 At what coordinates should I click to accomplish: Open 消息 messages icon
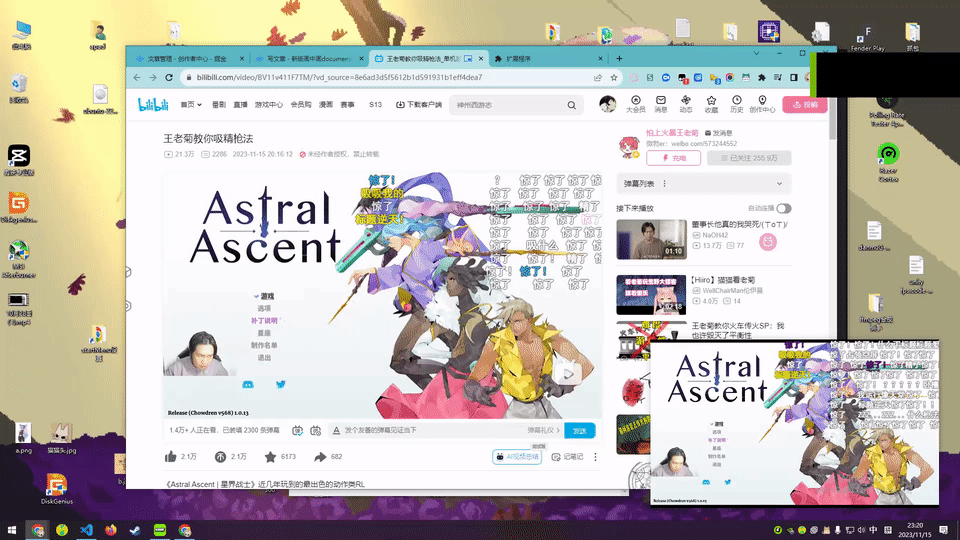pyautogui.click(x=661, y=104)
